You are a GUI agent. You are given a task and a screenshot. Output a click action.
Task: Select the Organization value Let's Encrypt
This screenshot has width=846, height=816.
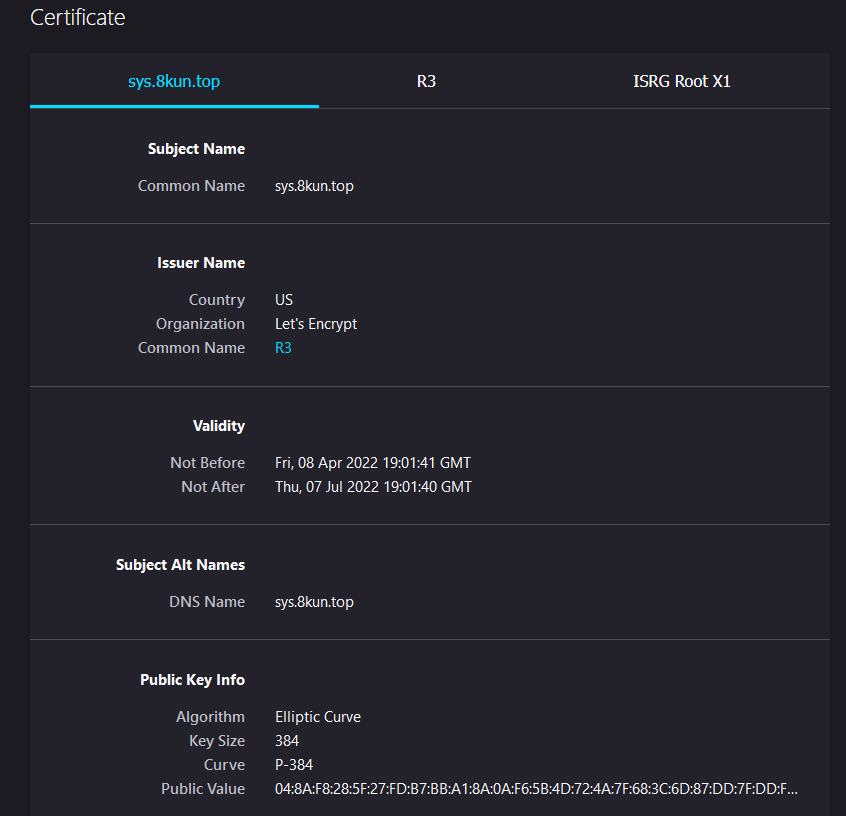(316, 324)
